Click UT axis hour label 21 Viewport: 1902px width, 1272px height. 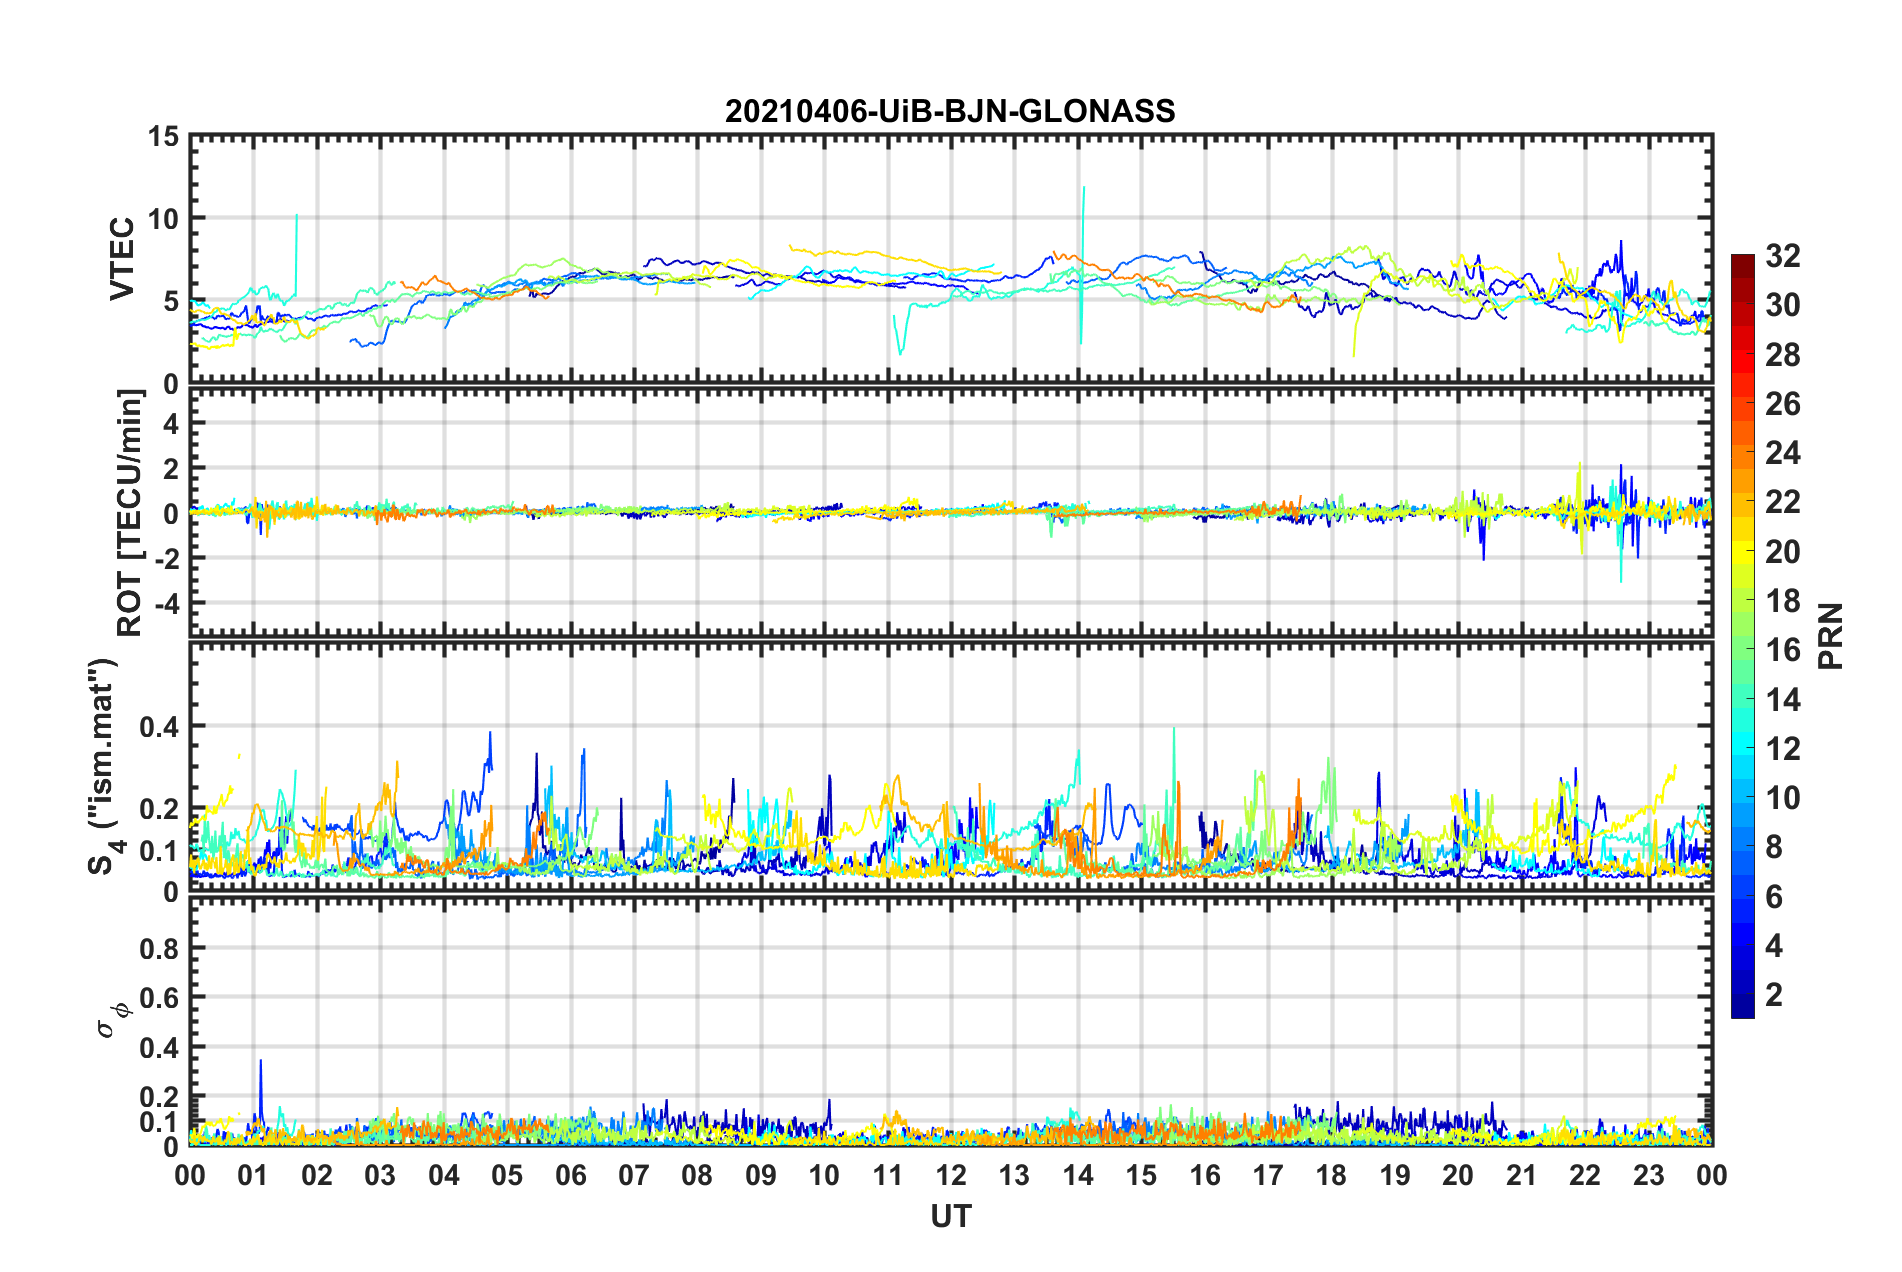[x=1522, y=1175]
